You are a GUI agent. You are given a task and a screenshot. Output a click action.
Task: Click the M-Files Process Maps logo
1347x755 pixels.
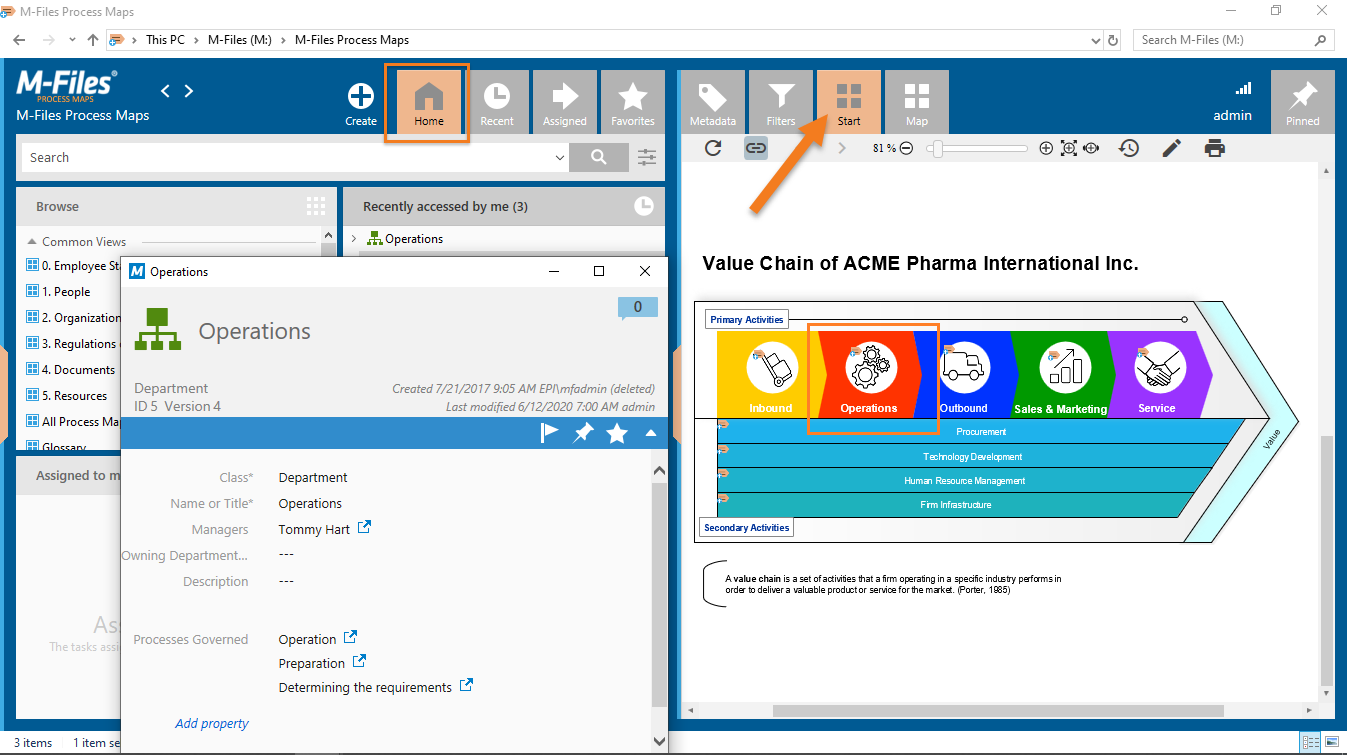[x=67, y=88]
